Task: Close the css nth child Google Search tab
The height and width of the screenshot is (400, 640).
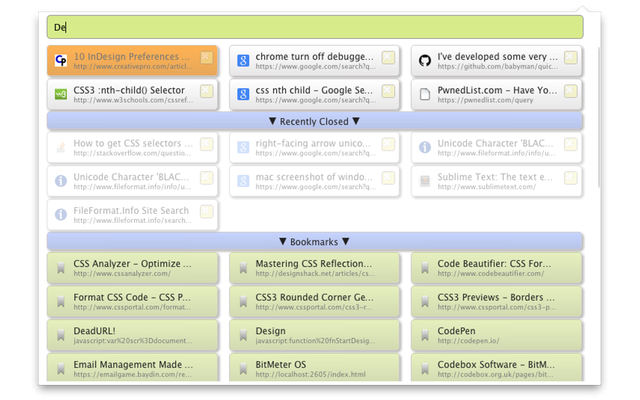Action: pos(388,91)
